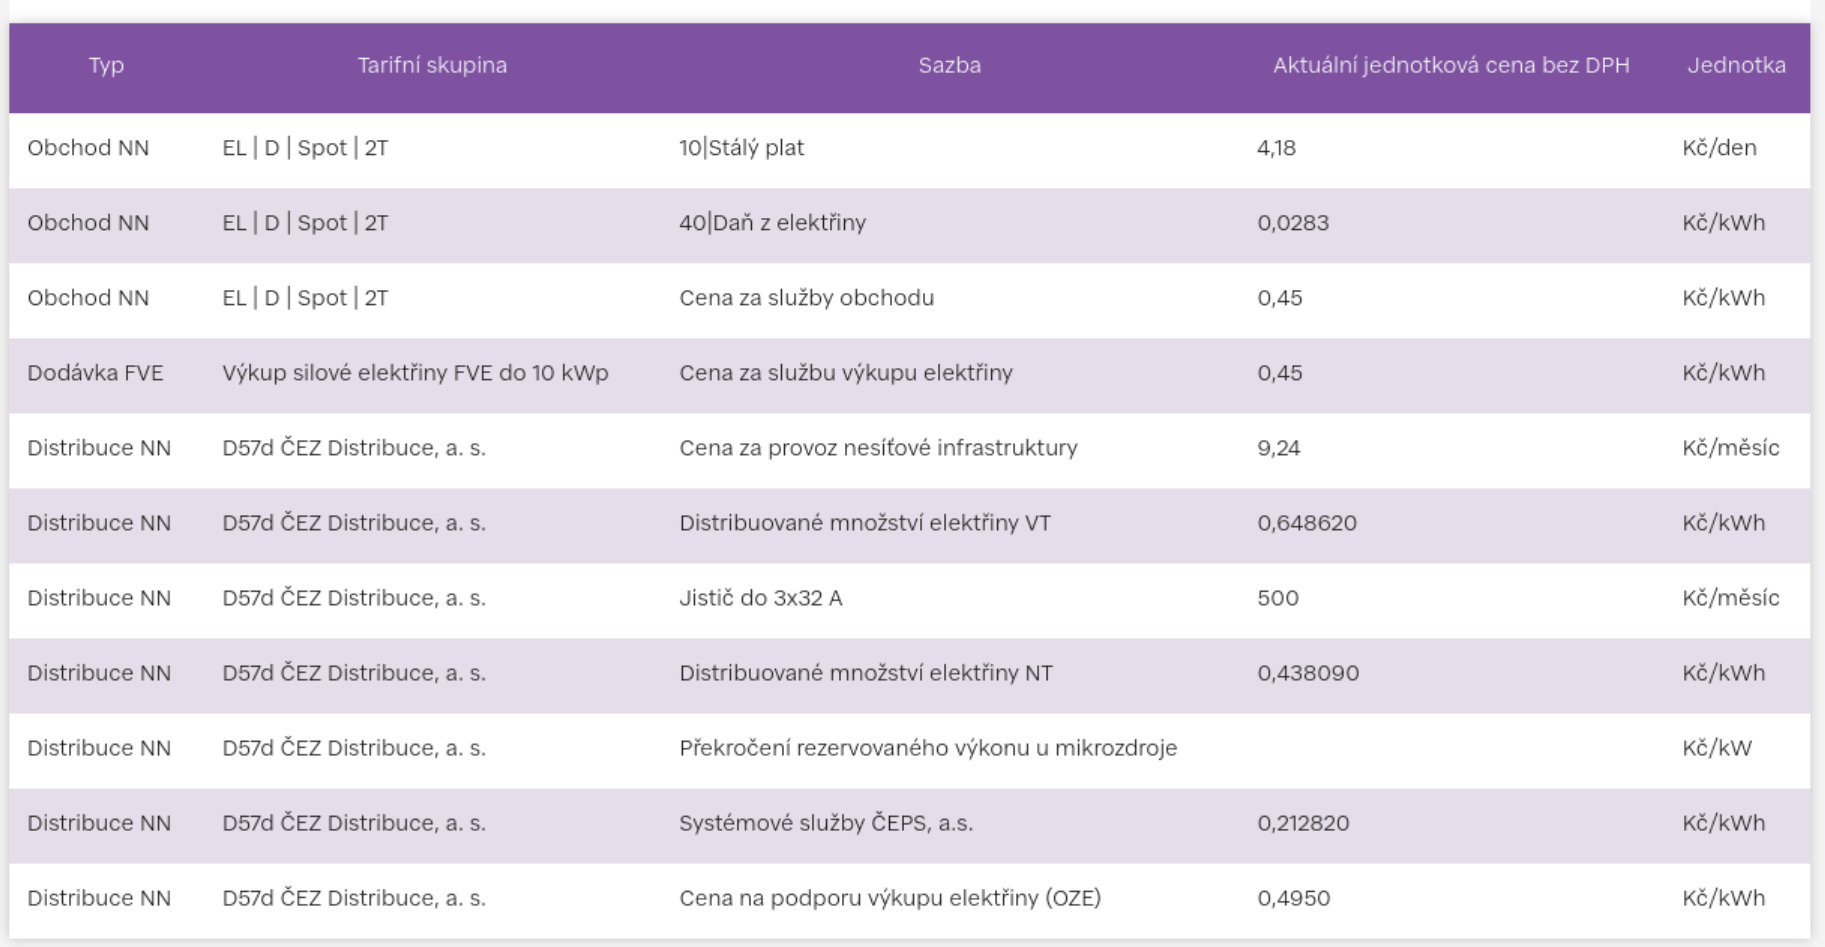1825x947 pixels.
Task: Click Překročení rezervovaného výkonu u mikrozdroje
Action: point(927,748)
